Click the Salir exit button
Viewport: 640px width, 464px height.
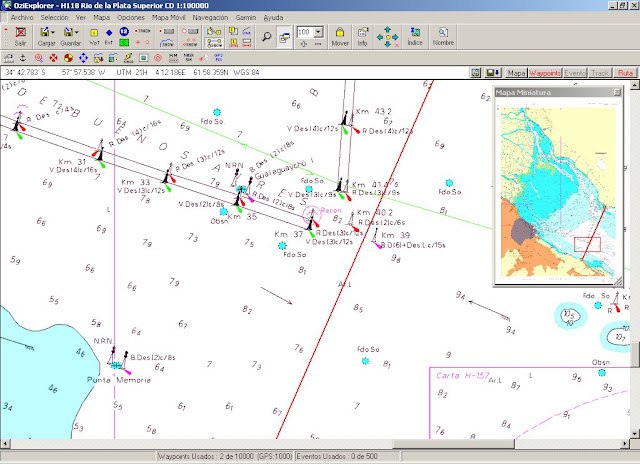20,36
